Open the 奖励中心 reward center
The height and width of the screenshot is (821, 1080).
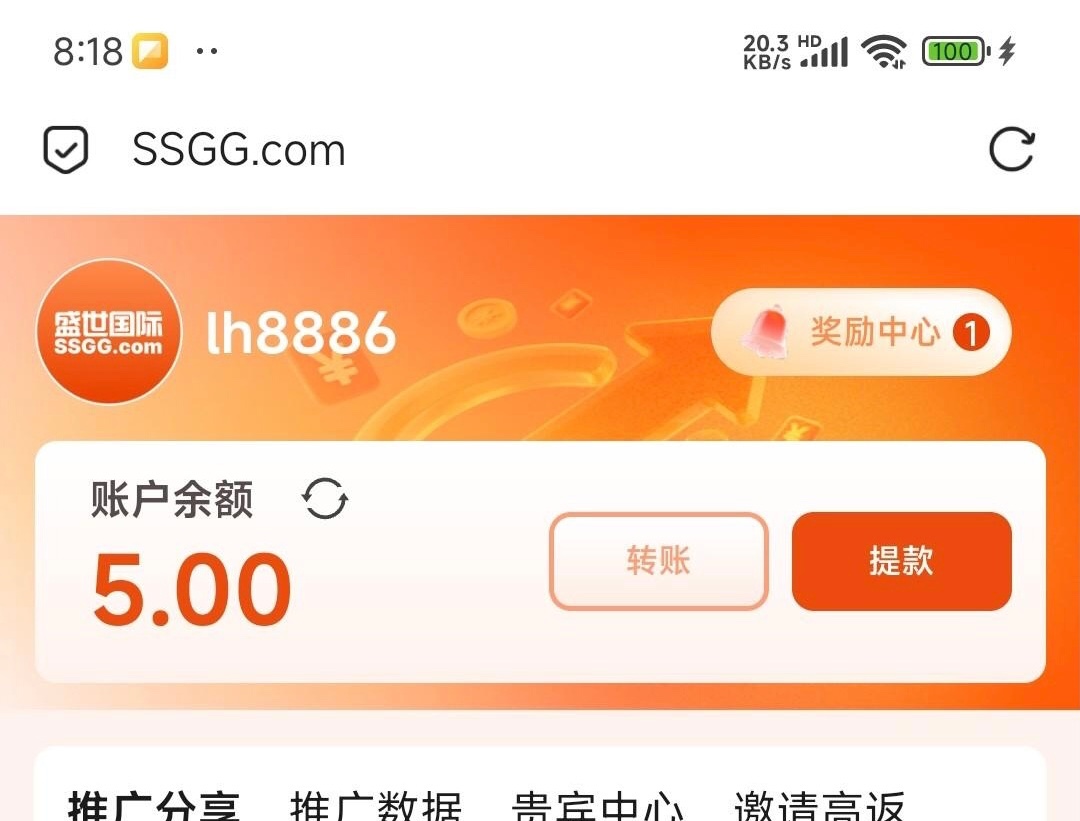(861, 332)
